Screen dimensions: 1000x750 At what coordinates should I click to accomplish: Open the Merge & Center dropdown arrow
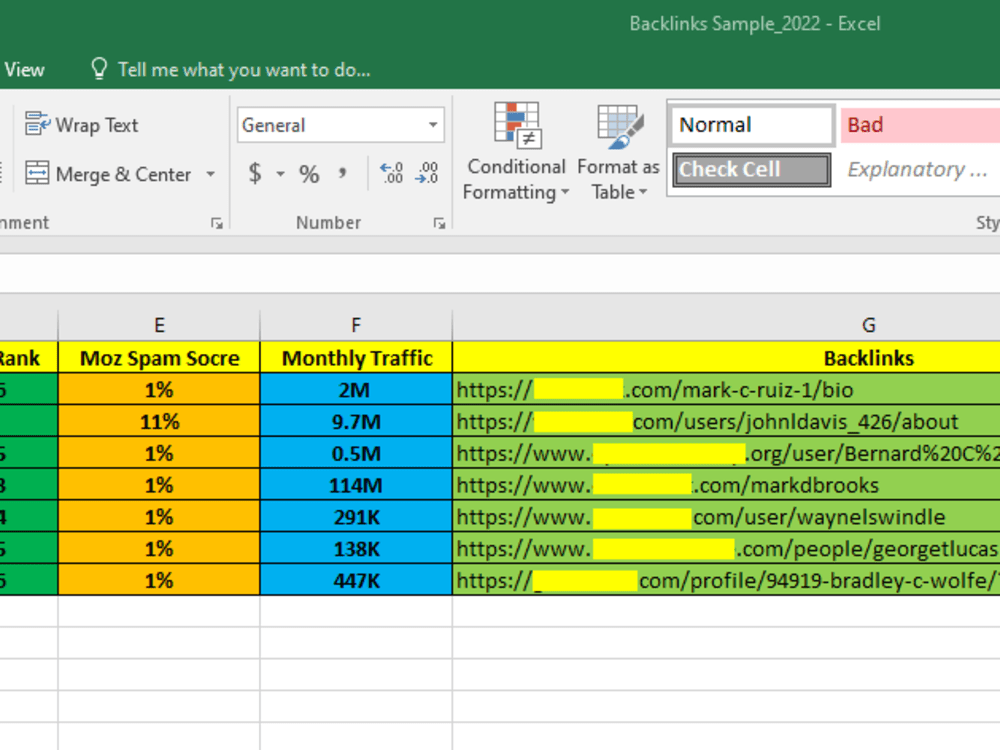click(x=210, y=173)
